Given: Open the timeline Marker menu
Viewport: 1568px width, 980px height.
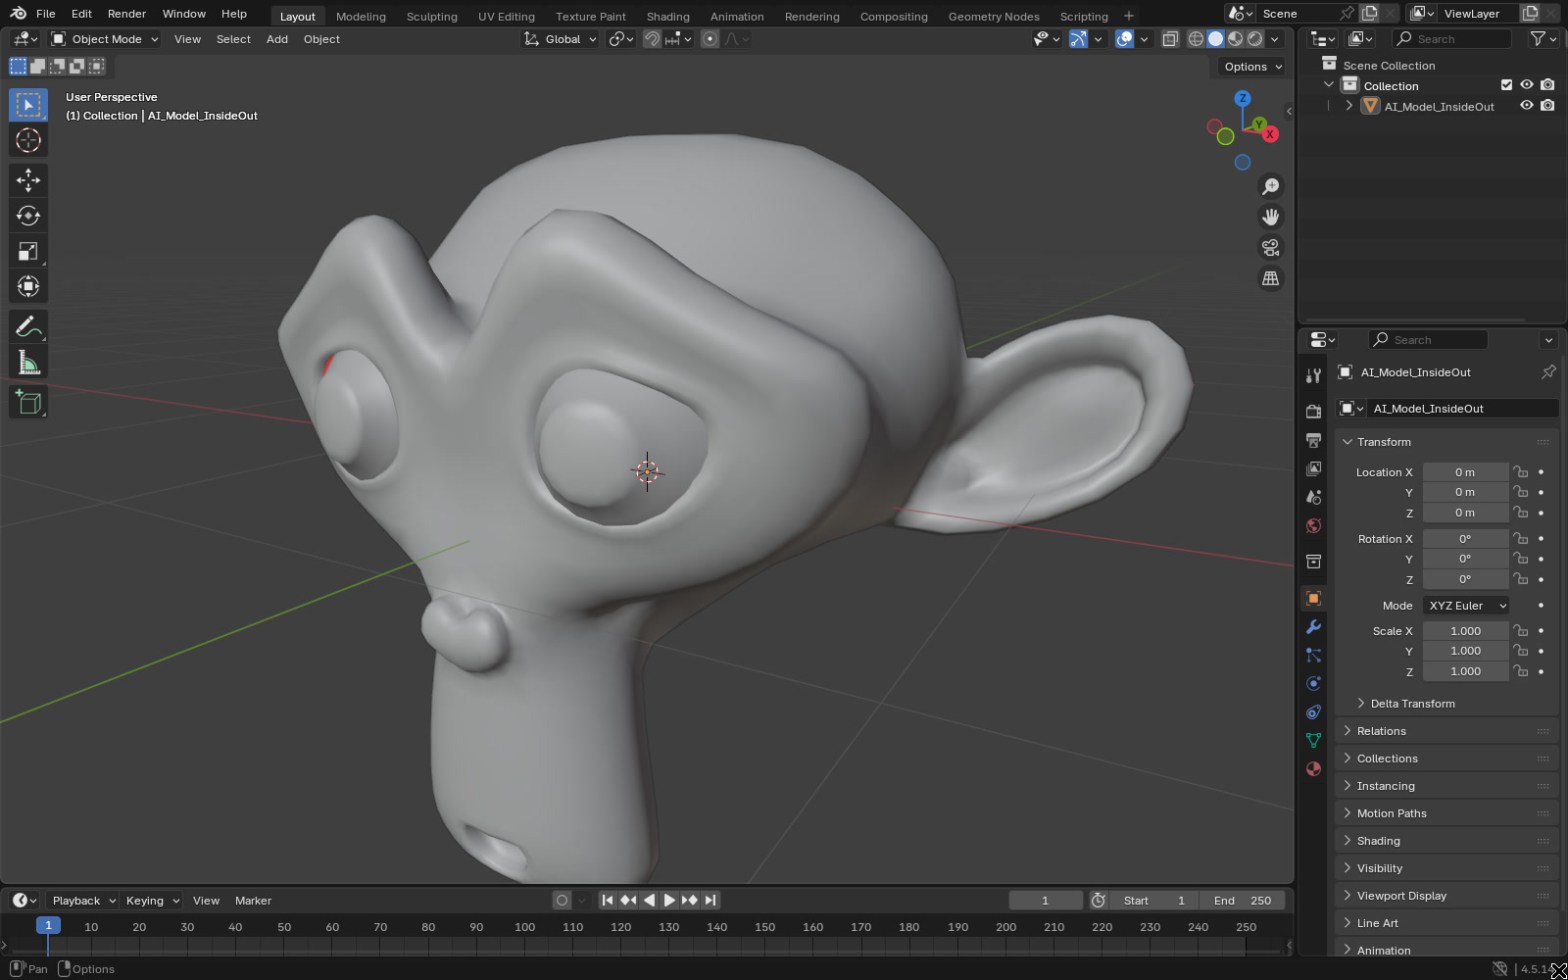Looking at the screenshot, I should [x=253, y=901].
